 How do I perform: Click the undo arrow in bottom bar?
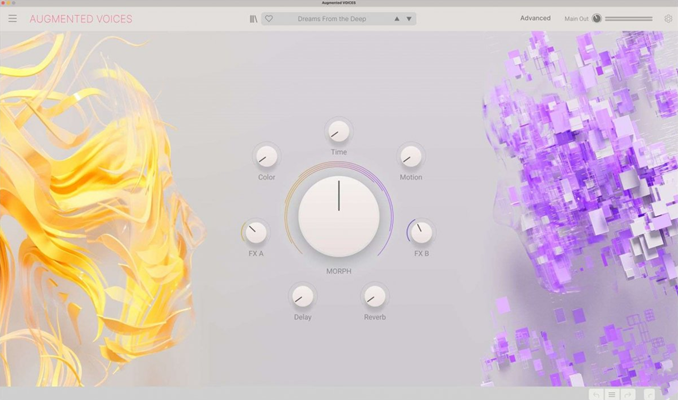tap(596, 394)
